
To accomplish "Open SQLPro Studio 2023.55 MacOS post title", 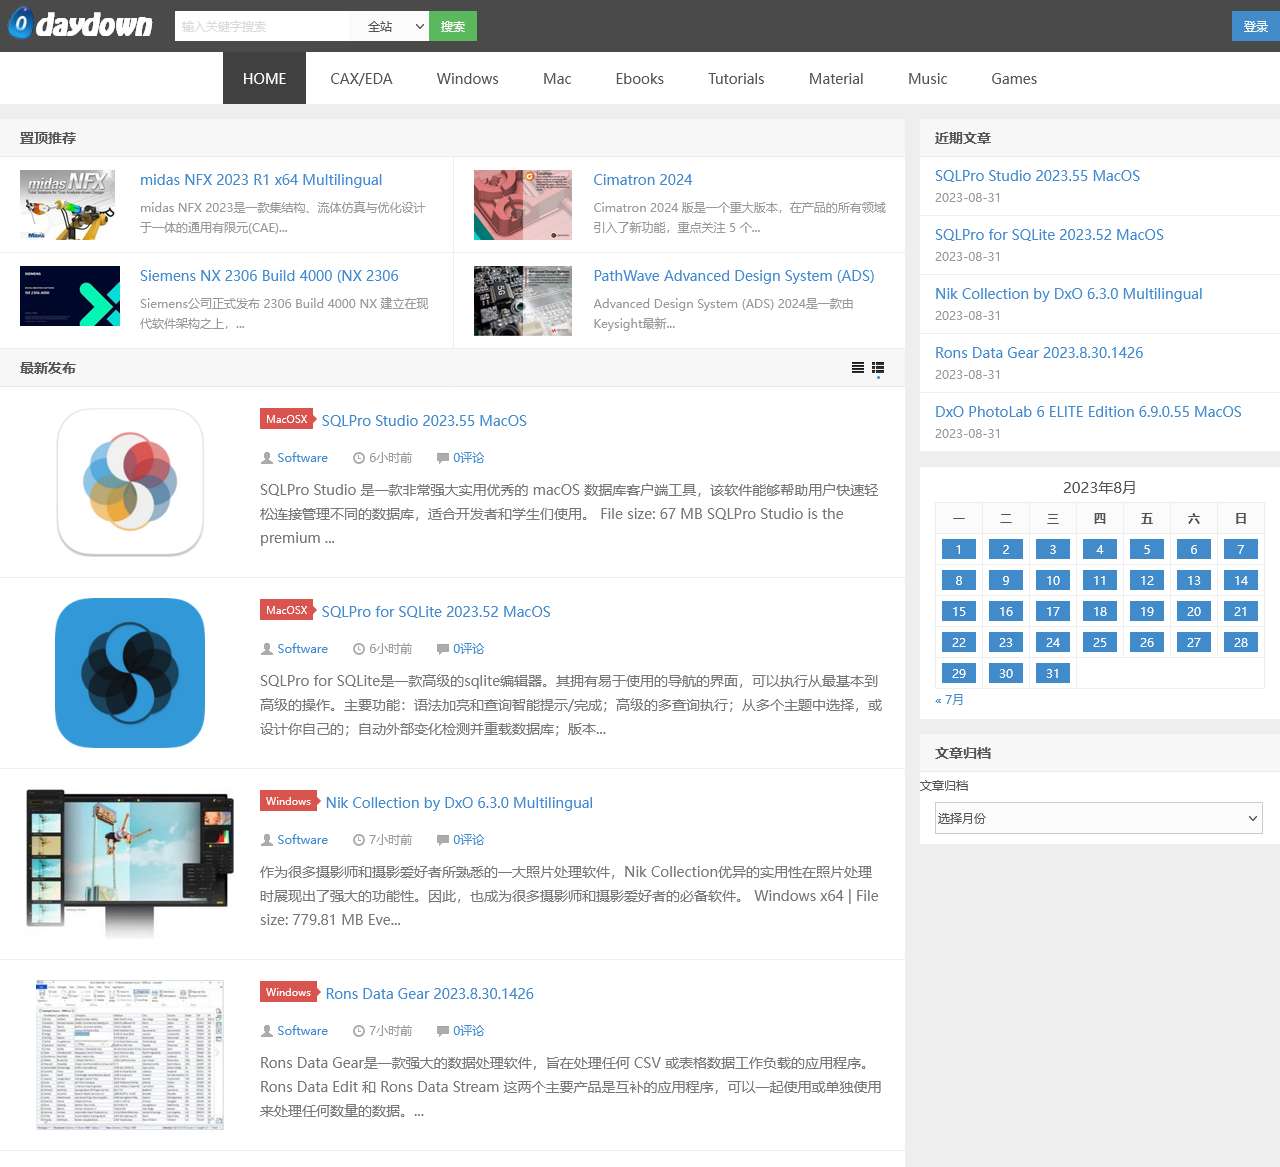I will pos(424,421).
